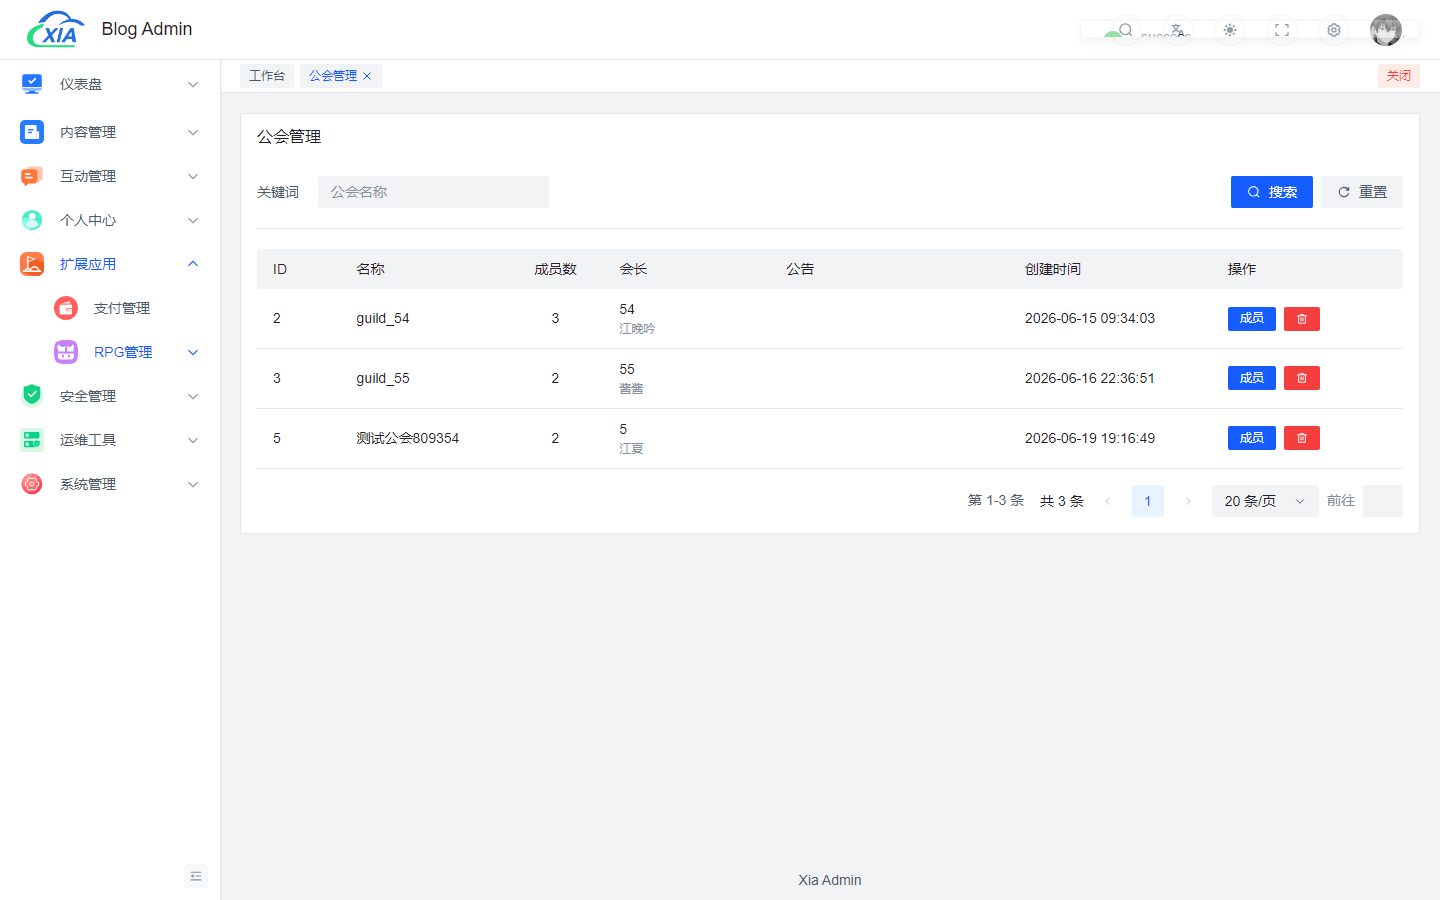Expand the 运维工具 menu chevron

click(x=193, y=440)
